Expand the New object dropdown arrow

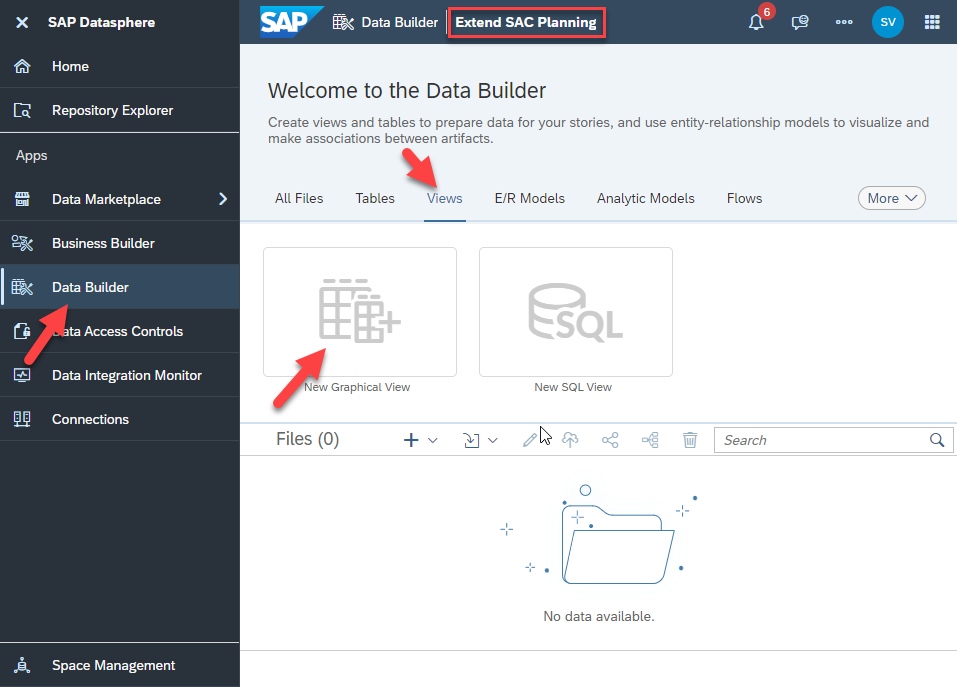pyautogui.click(x=433, y=441)
